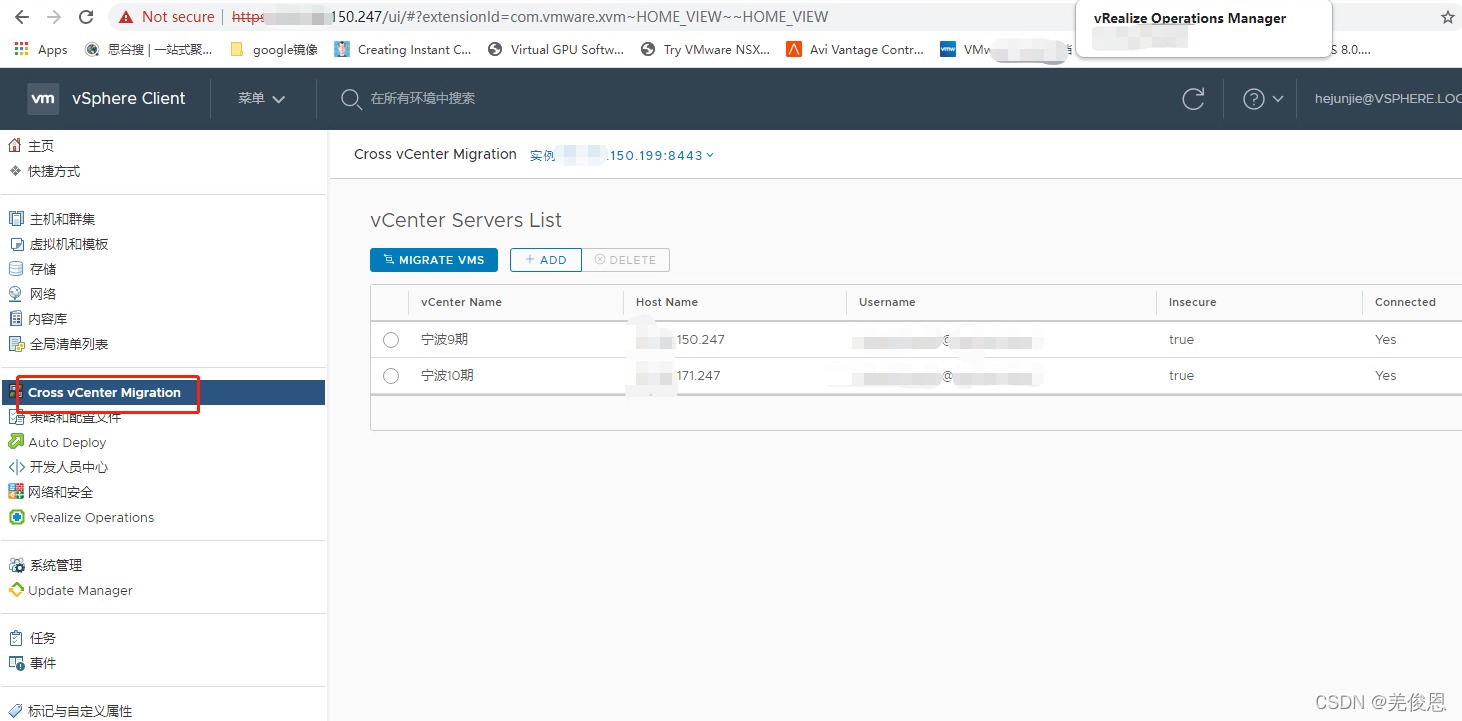The width and height of the screenshot is (1462, 721).
Task: Click vRealize Operations Manager tab tooltip
Action: tap(1204, 29)
